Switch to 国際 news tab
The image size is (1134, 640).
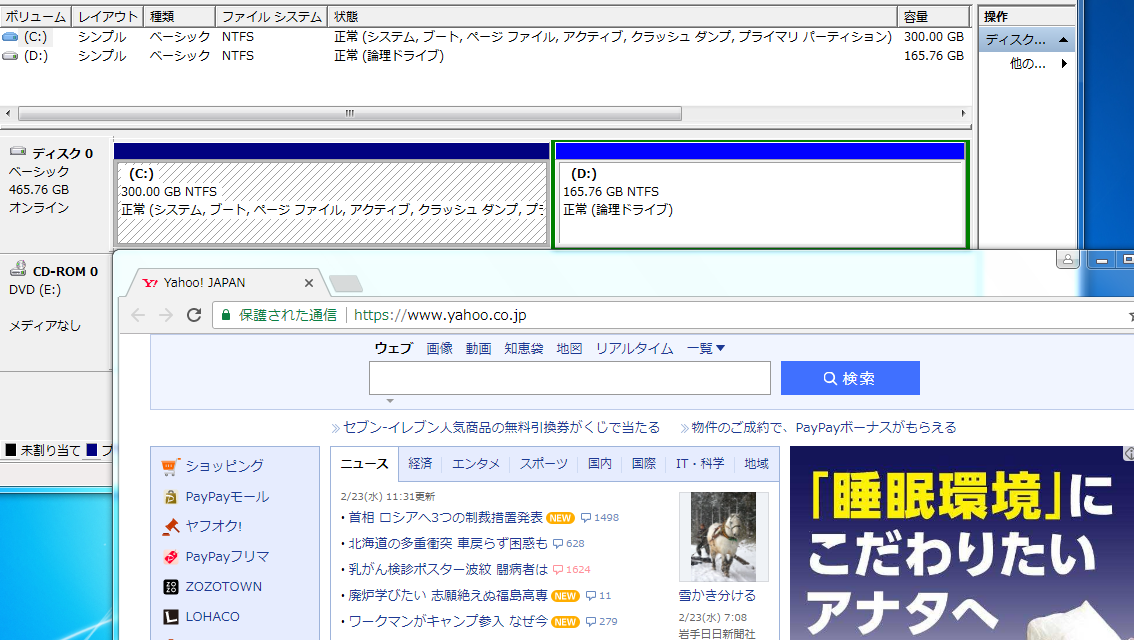pyautogui.click(x=644, y=464)
